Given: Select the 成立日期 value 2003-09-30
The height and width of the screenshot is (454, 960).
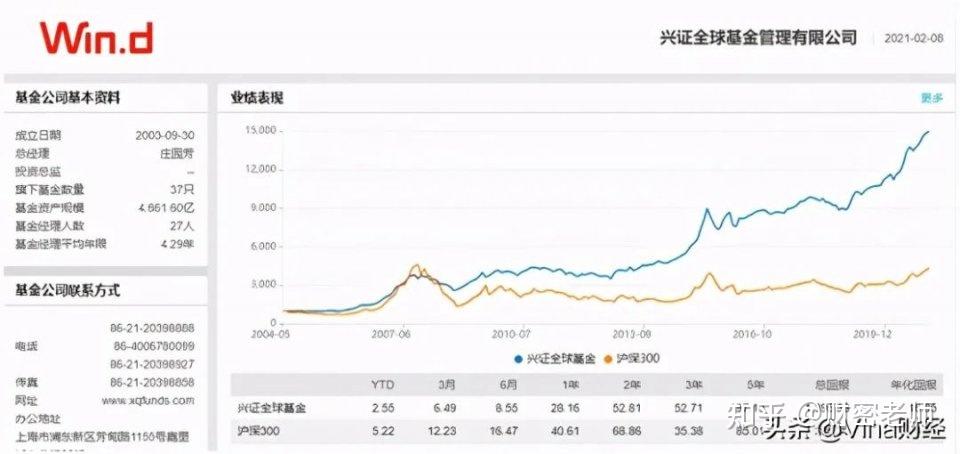Looking at the screenshot, I should coord(165,135).
